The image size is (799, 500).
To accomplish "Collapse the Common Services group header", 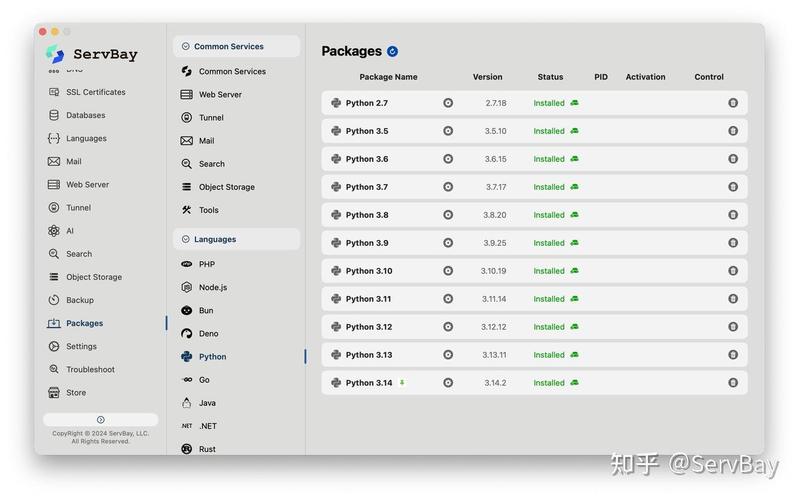I will 236,46.
